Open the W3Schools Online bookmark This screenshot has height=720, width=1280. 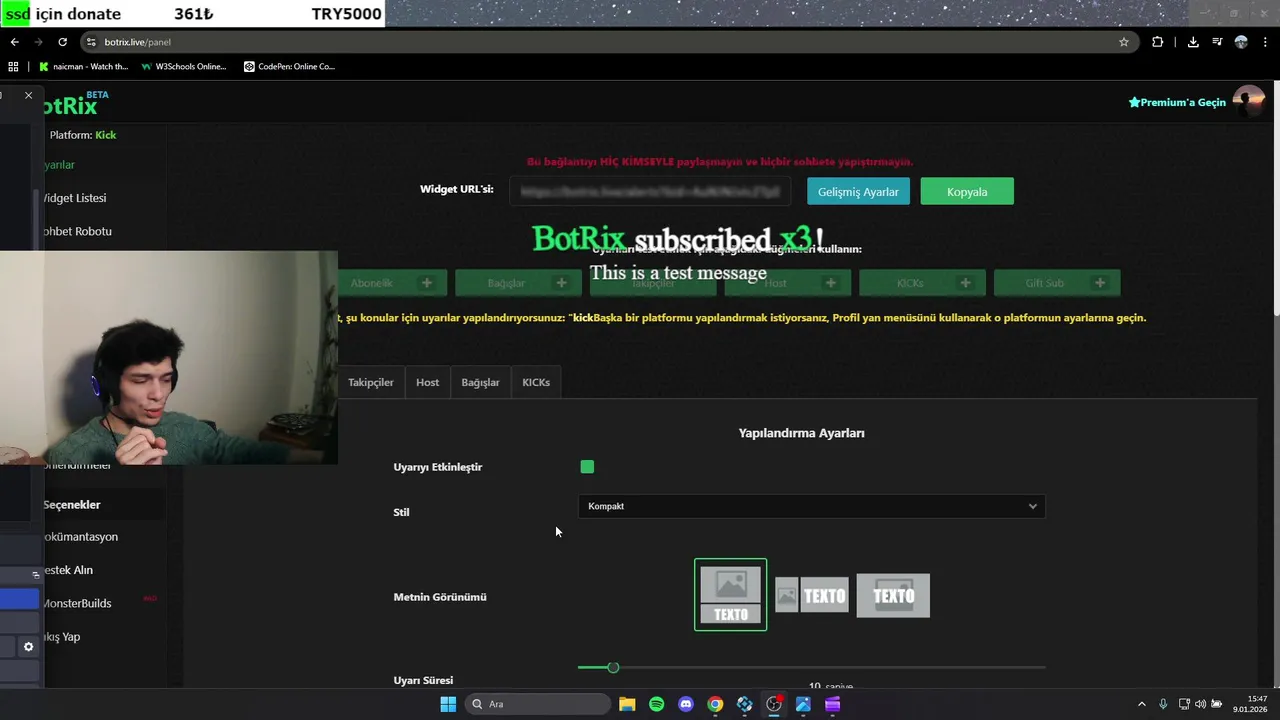pos(183,67)
